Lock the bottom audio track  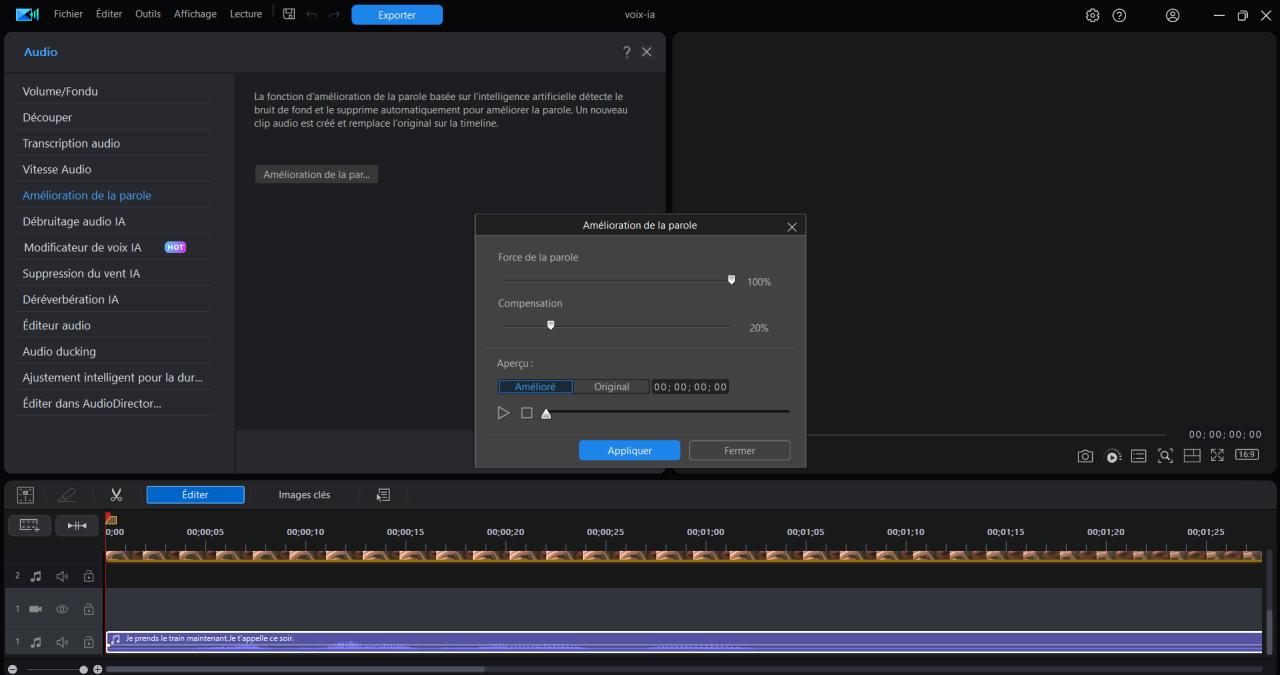tap(88, 642)
